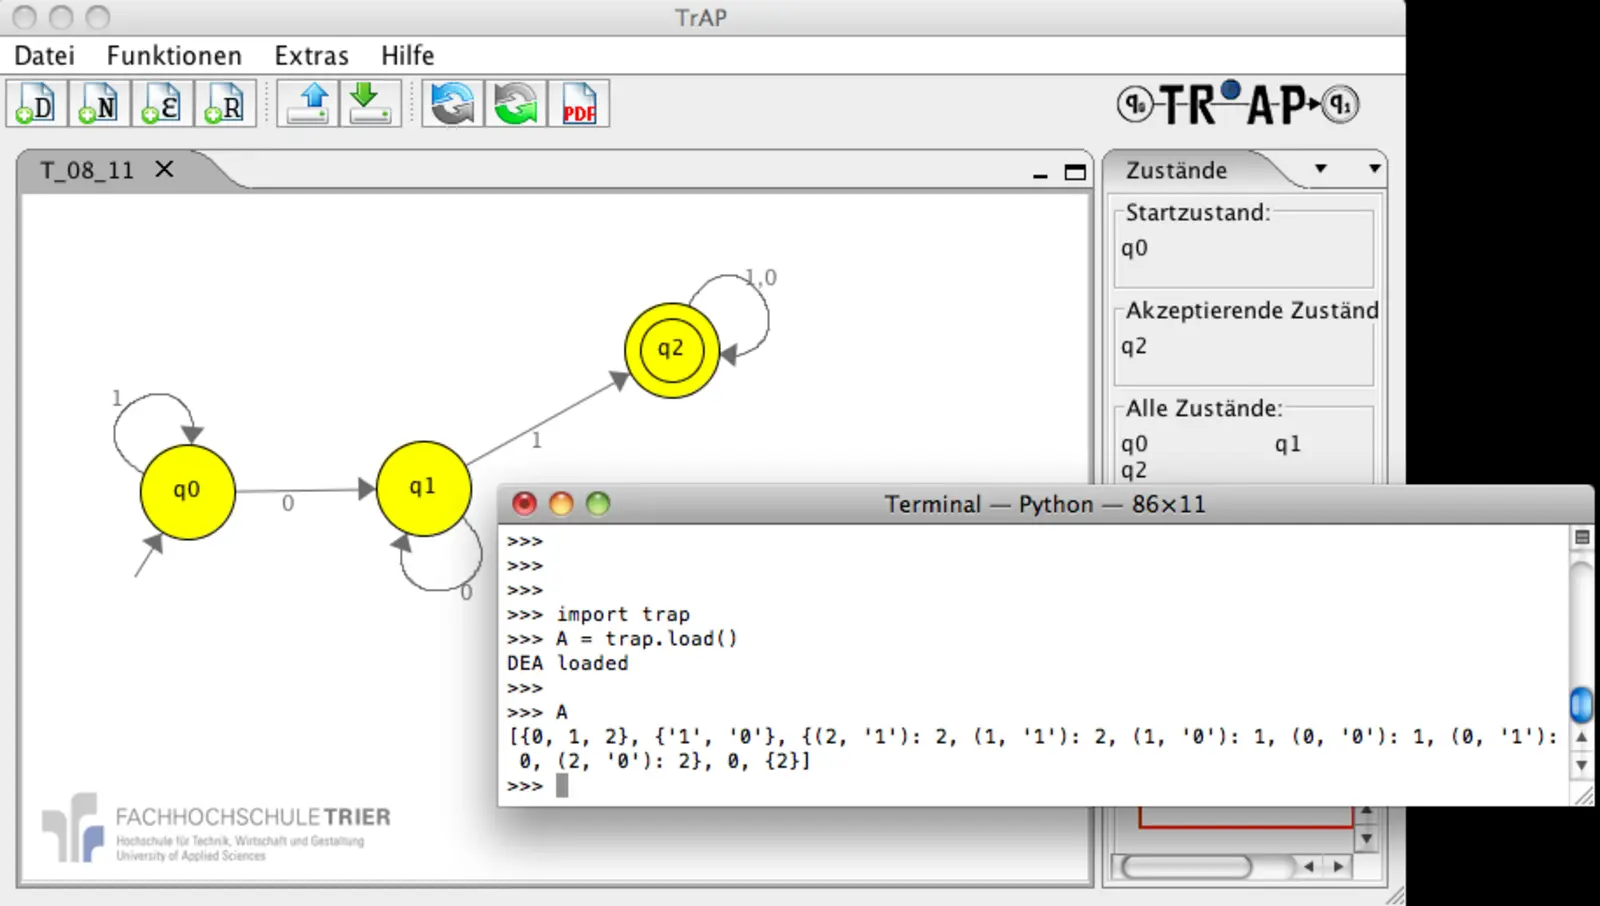Select the accepting state q2 node
The image size is (1600, 906).
tap(671, 350)
